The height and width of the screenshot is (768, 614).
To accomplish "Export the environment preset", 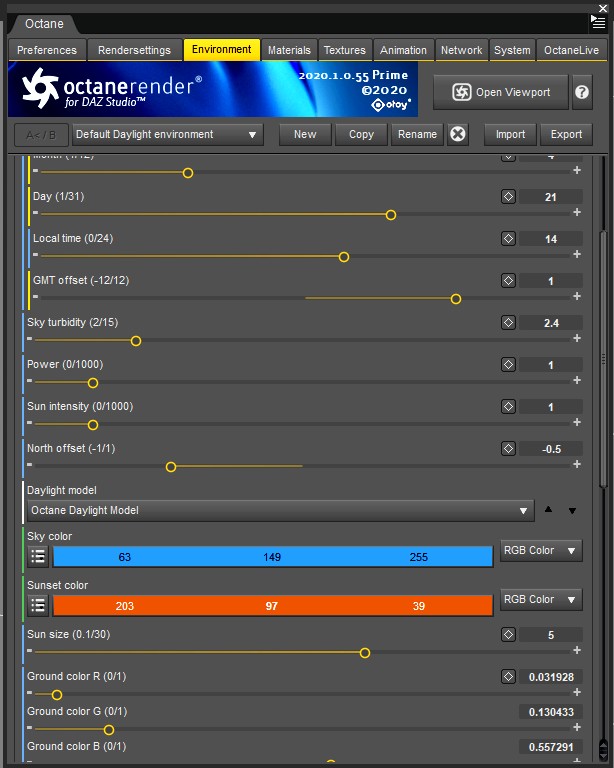I will click(567, 135).
